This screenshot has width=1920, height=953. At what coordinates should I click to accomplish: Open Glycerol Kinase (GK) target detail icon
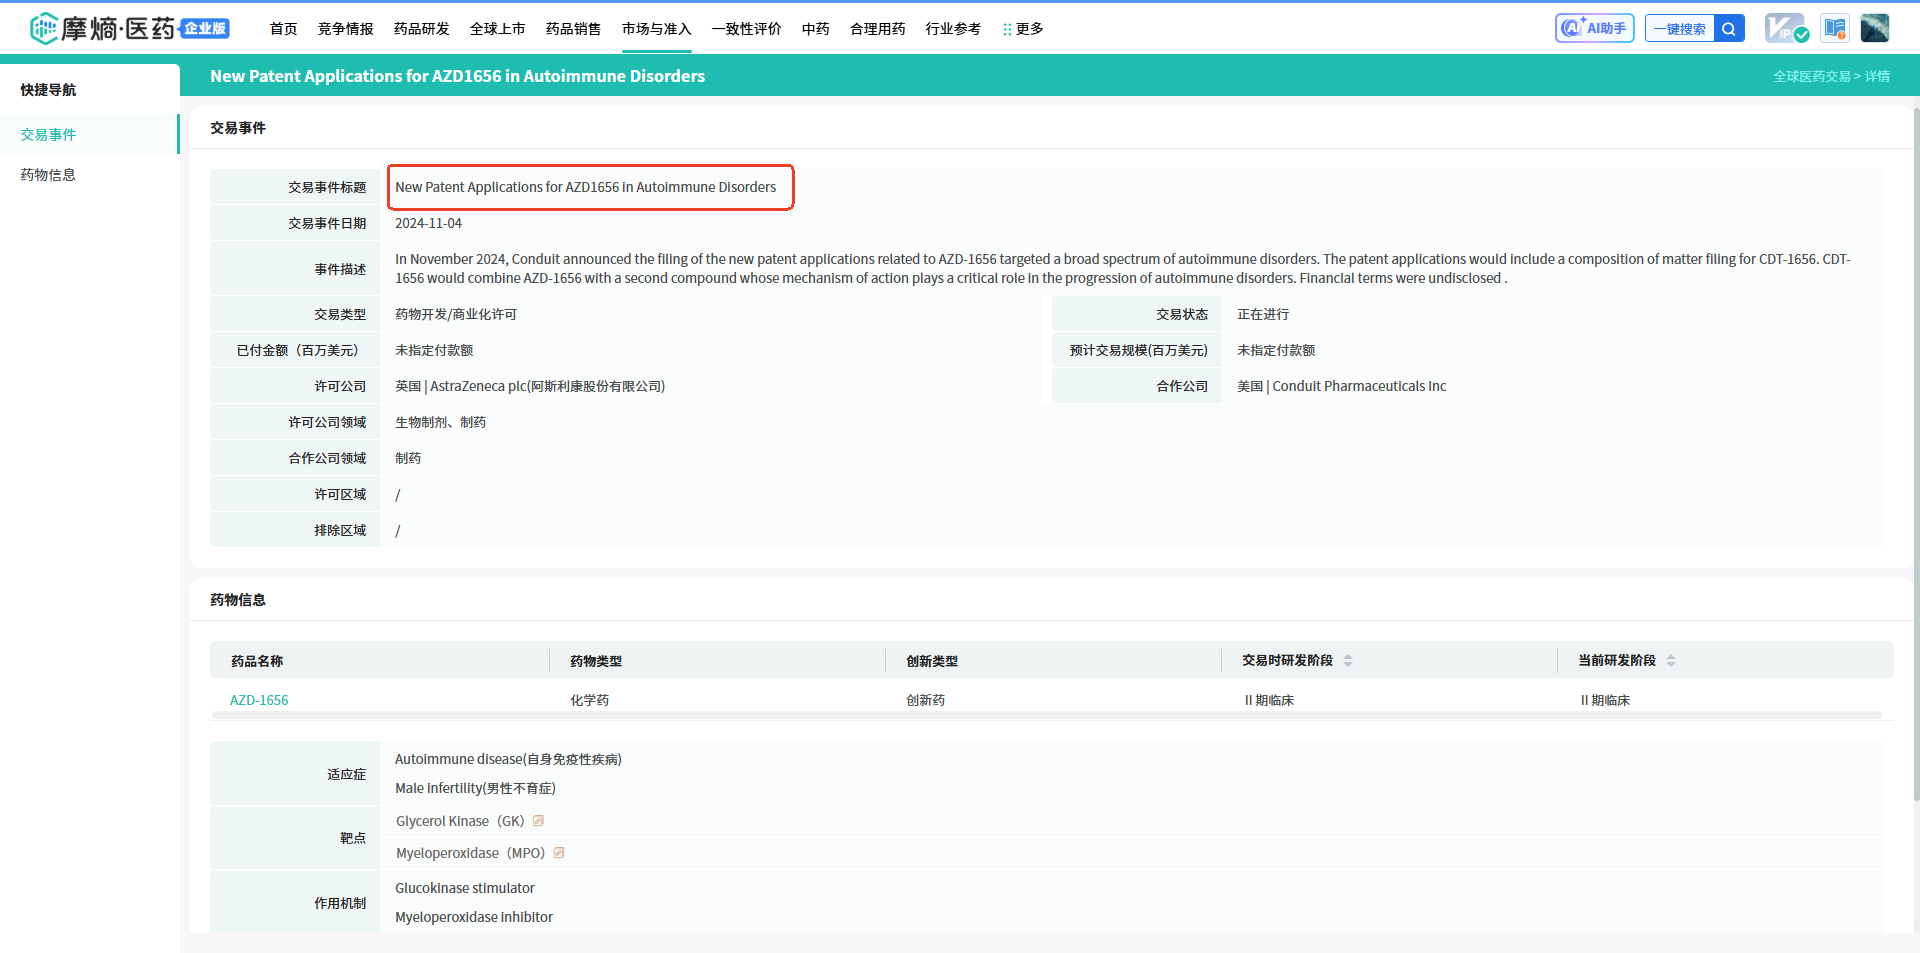pos(538,821)
